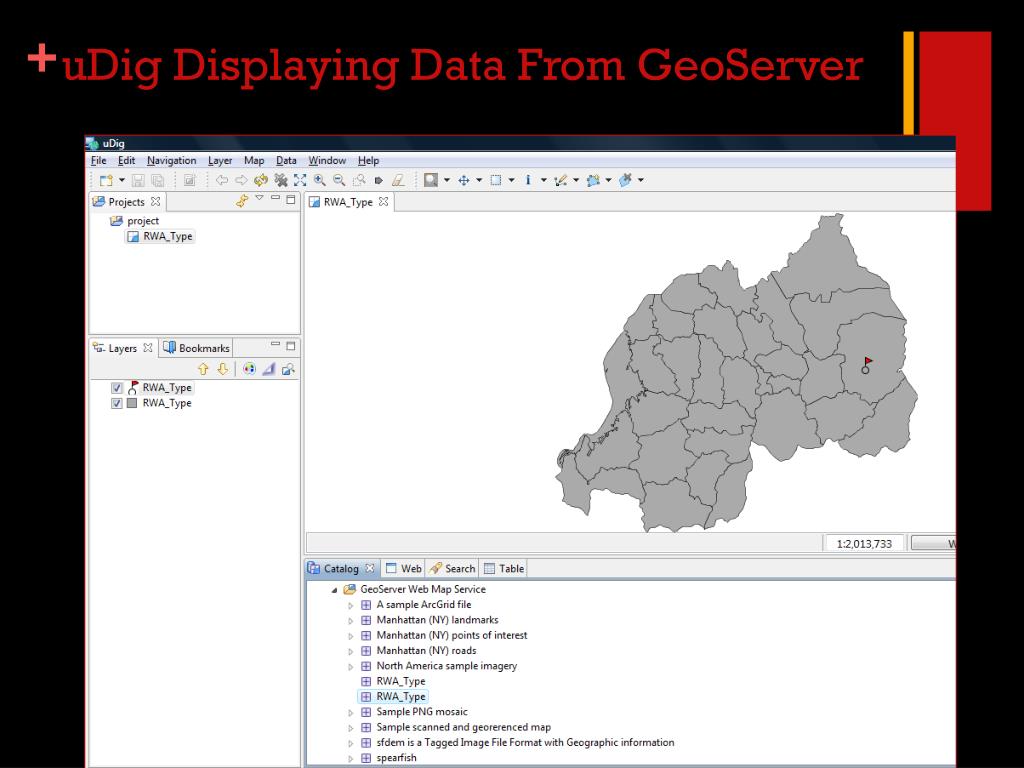Viewport: 1024px width, 768px height.
Task: Toggle visibility of the gray square RWA_Type layer
Action: pos(116,404)
